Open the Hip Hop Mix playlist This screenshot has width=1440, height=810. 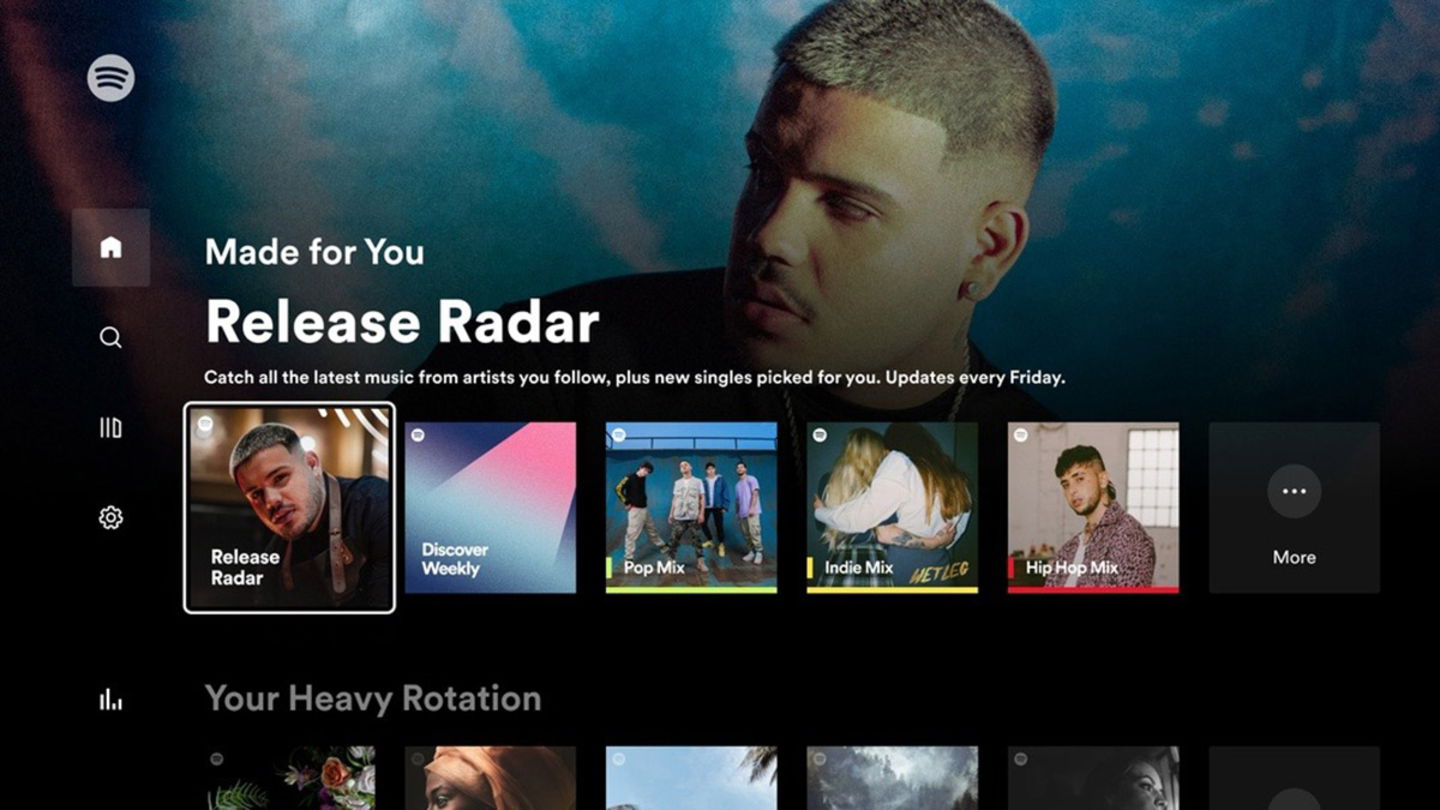tap(1093, 507)
